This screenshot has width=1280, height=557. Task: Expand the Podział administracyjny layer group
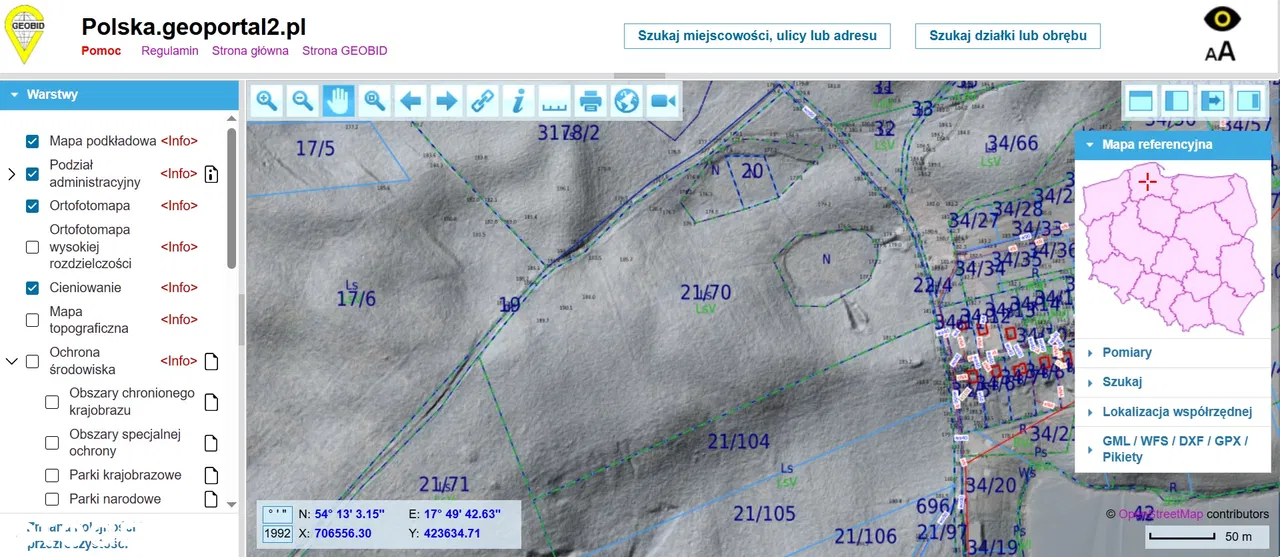(12, 174)
